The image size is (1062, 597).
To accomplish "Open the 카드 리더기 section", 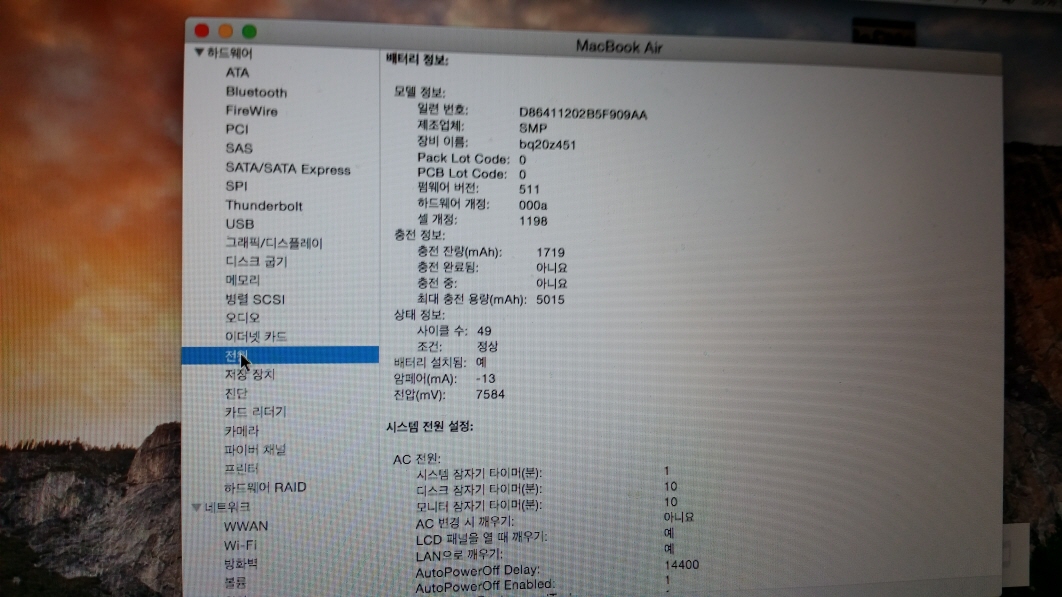I will (255, 412).
